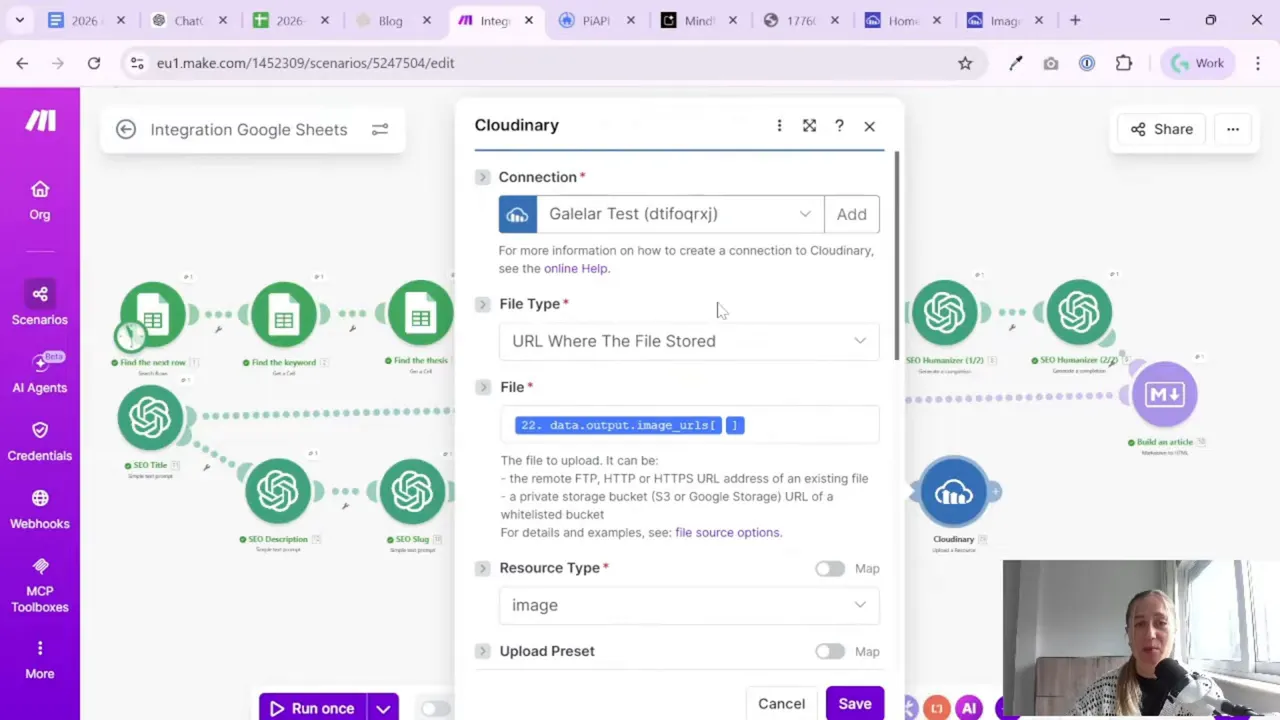Screen dimensions: 1280x720
Task: Open the three-dot menu beside Share
Action: coord(1233,129)
